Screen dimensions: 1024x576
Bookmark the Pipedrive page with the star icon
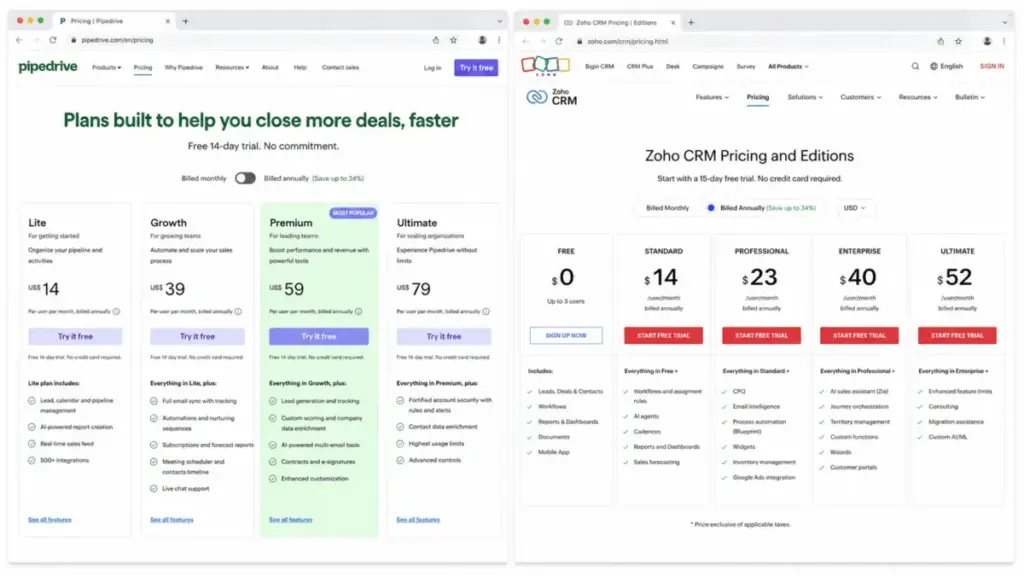pyautogui.click(x=453, y=40)
